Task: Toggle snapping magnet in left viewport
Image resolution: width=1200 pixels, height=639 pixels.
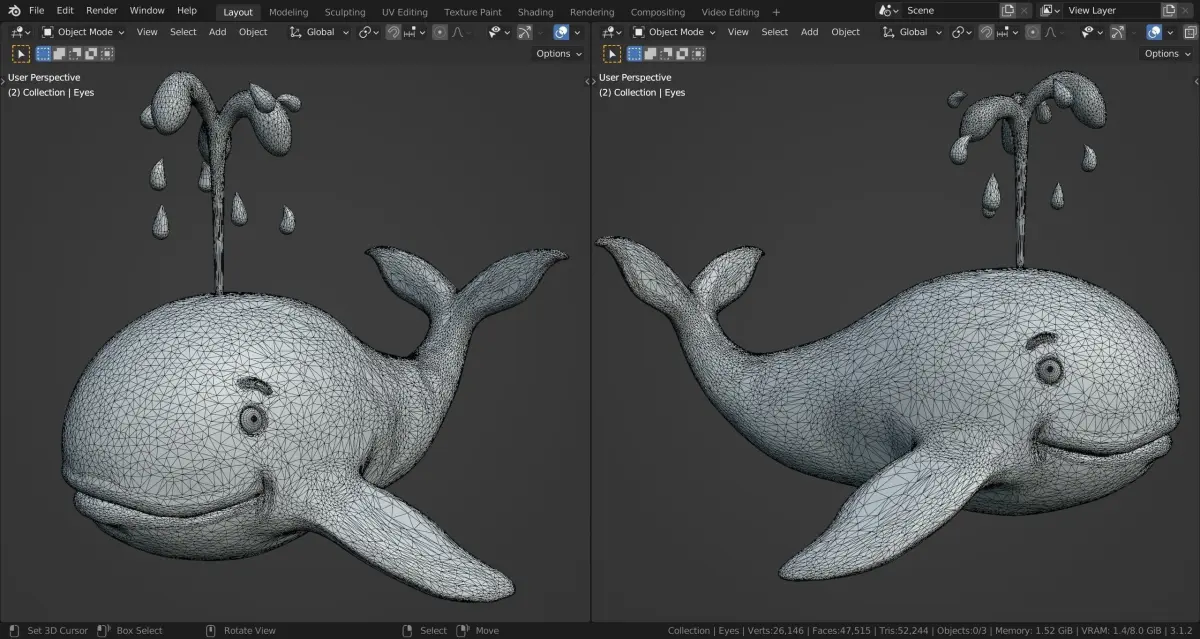Action: coord(393,32)
